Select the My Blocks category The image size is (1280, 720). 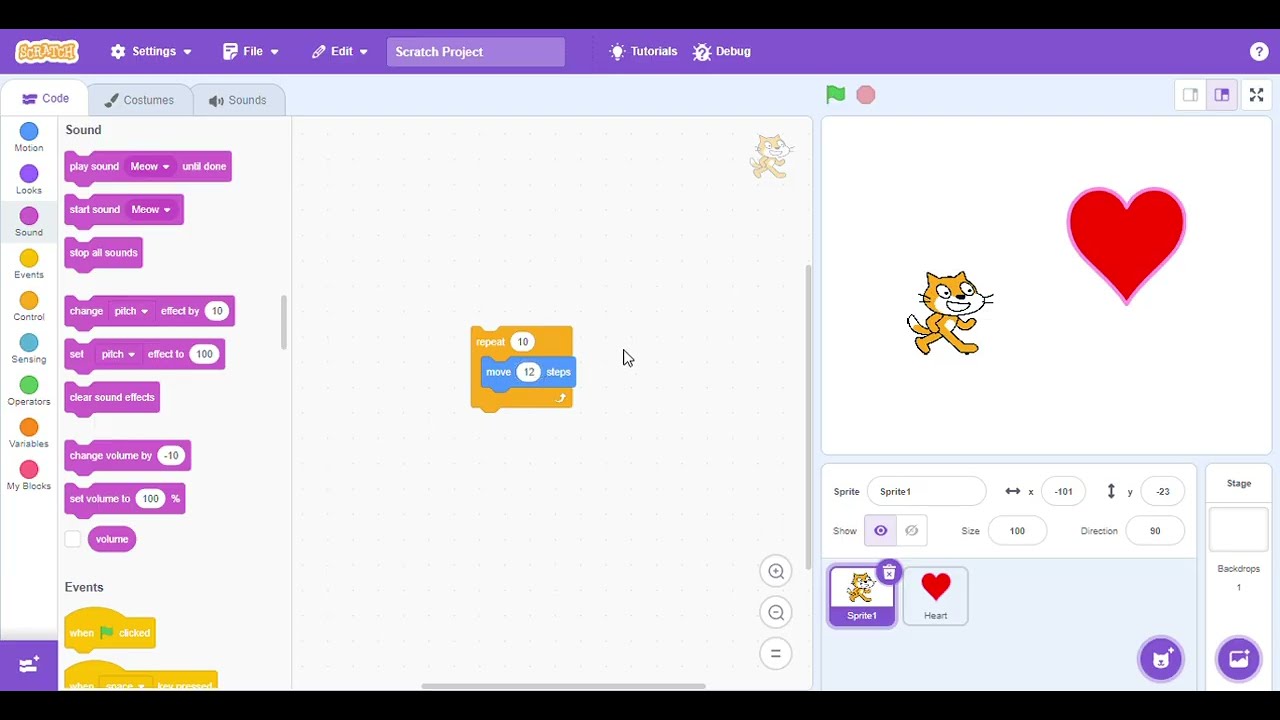(29, 476)
